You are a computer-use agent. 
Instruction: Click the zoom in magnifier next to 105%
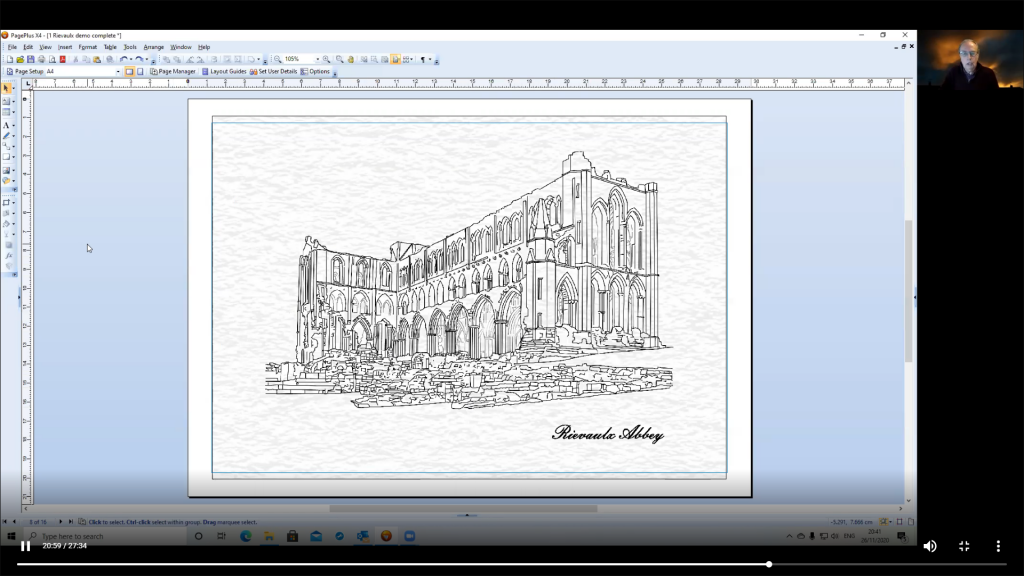(326, 60)
